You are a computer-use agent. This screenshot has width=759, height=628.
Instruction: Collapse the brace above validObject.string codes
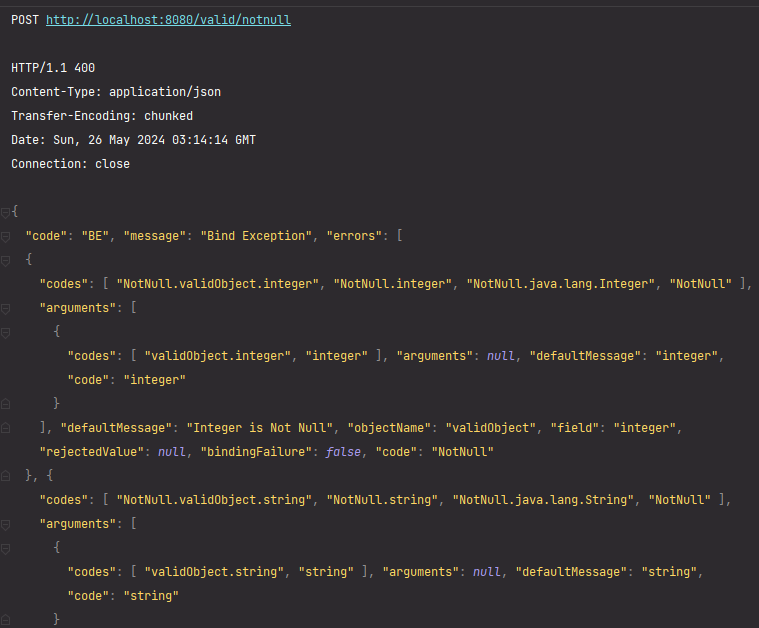[x=5, y=549]
